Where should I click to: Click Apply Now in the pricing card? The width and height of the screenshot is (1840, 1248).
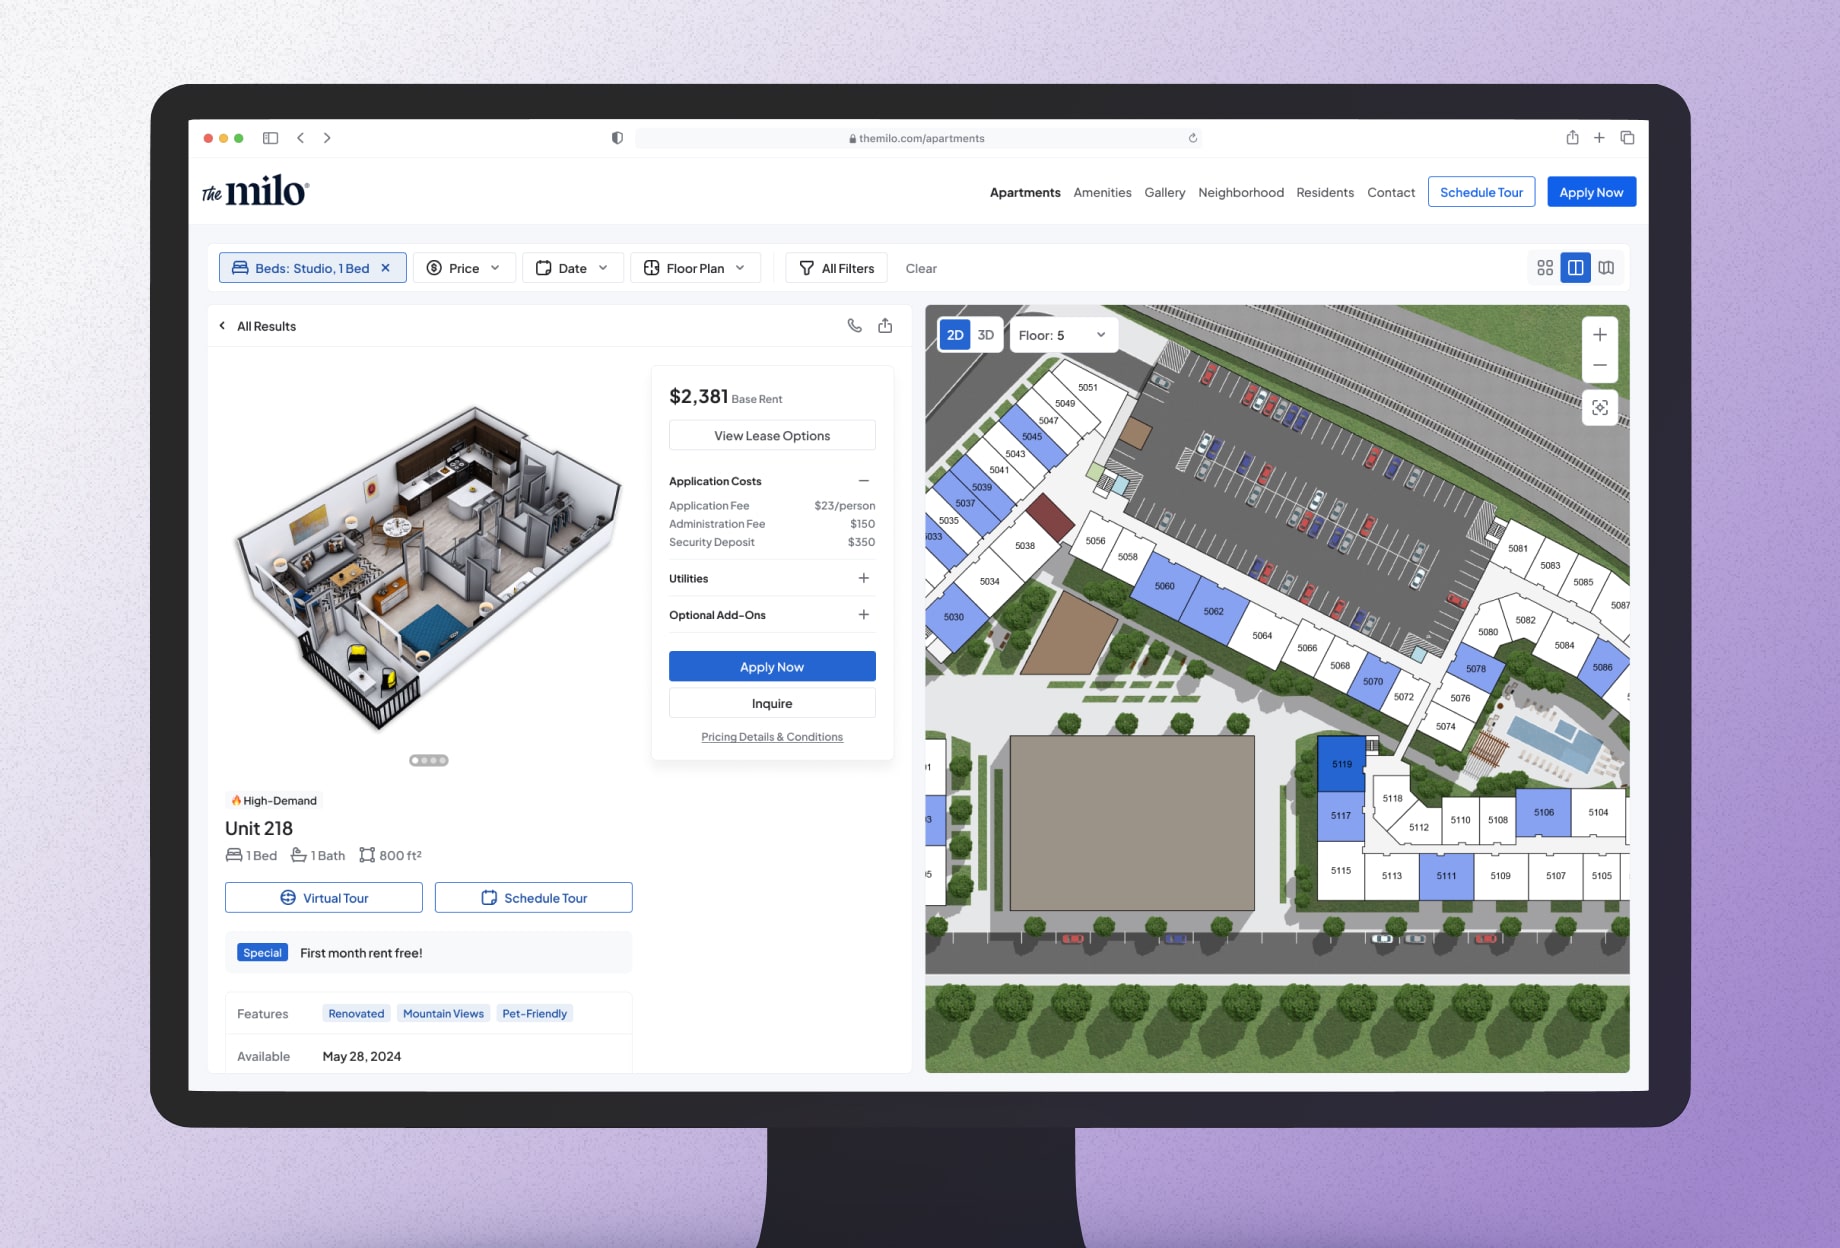772,666
